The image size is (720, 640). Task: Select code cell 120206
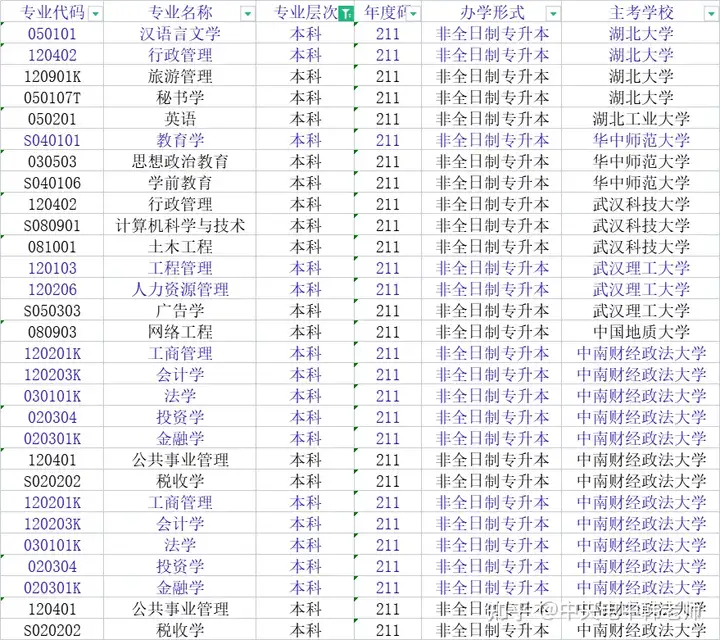(x=52, y=290)
